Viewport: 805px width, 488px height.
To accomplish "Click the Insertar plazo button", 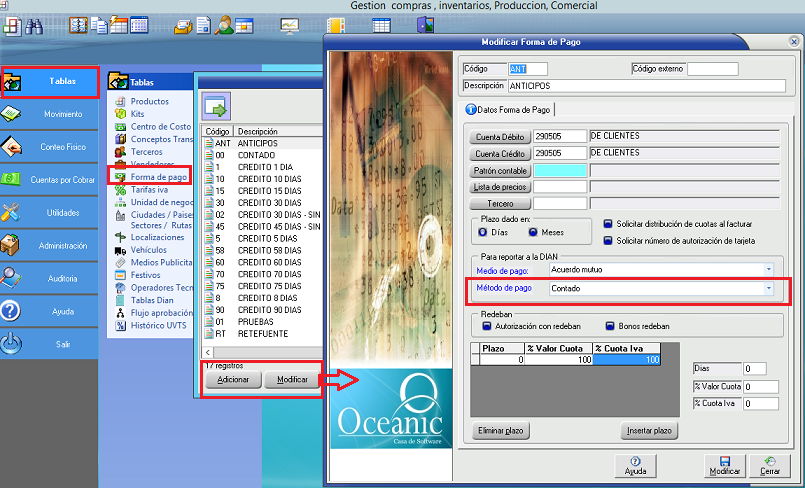I will tap(649, 431).
